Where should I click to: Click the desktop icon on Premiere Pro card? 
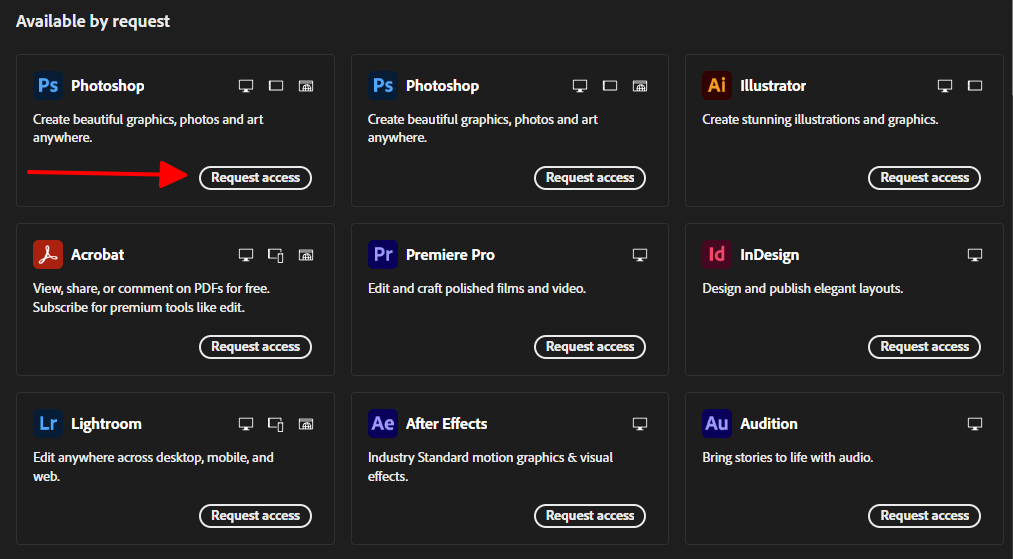[x=640, y=255]
